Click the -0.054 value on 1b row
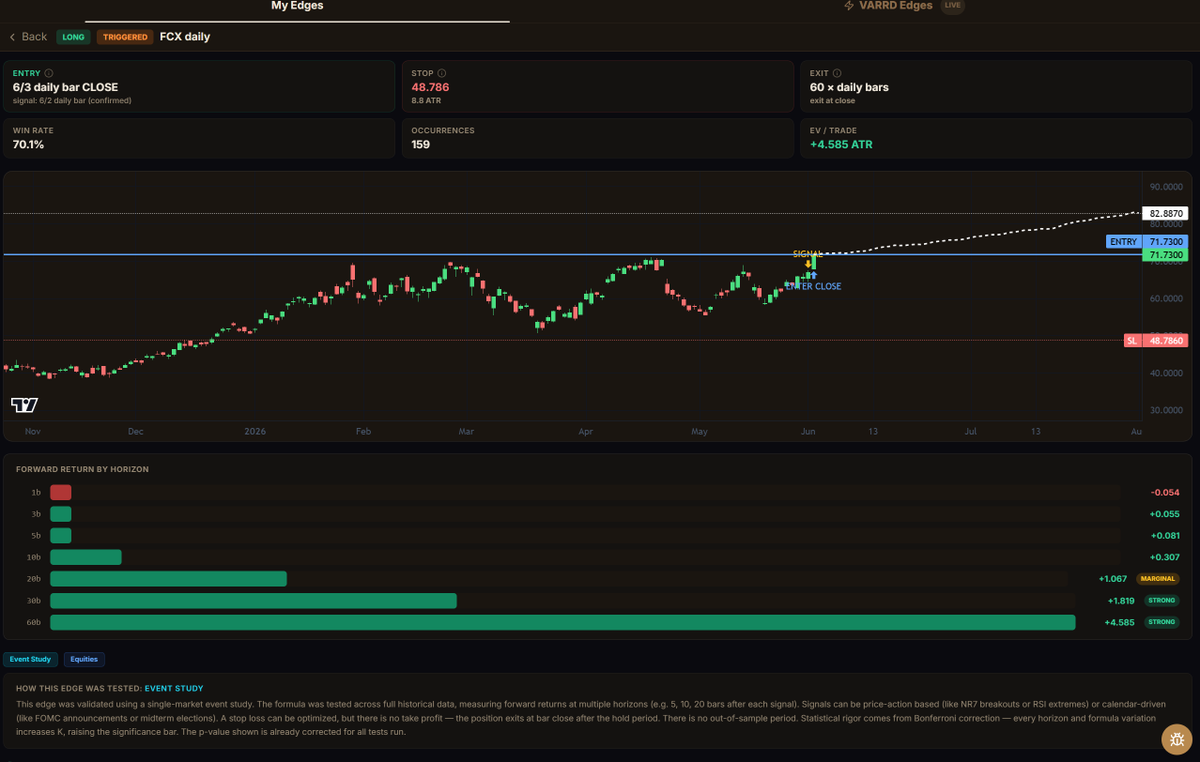 [x=1165, y=492]
